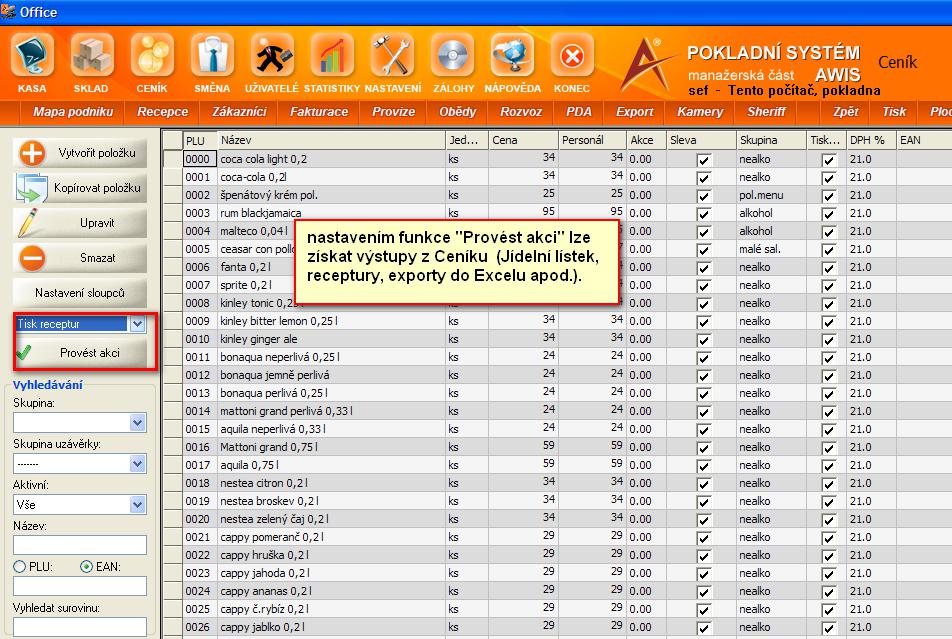The image size is (952, 639).
Task: Open the Obědy tab
Action: 458,112
